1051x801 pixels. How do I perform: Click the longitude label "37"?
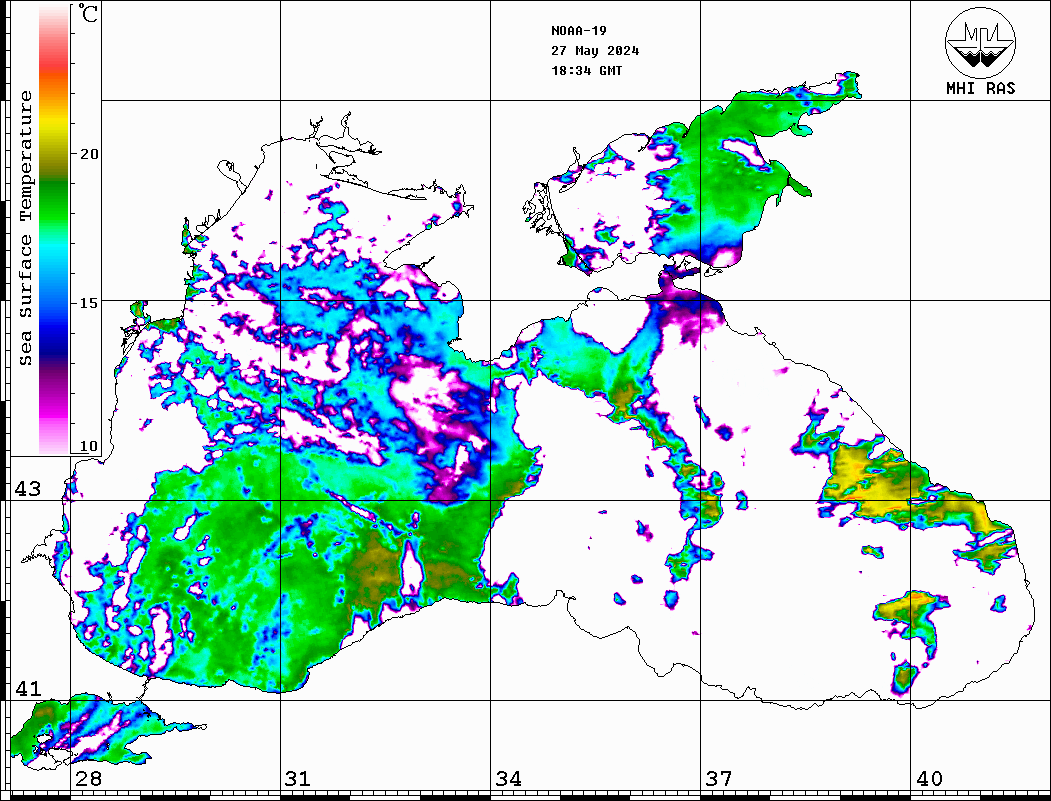pyautogui.click(x=719, y=779)
